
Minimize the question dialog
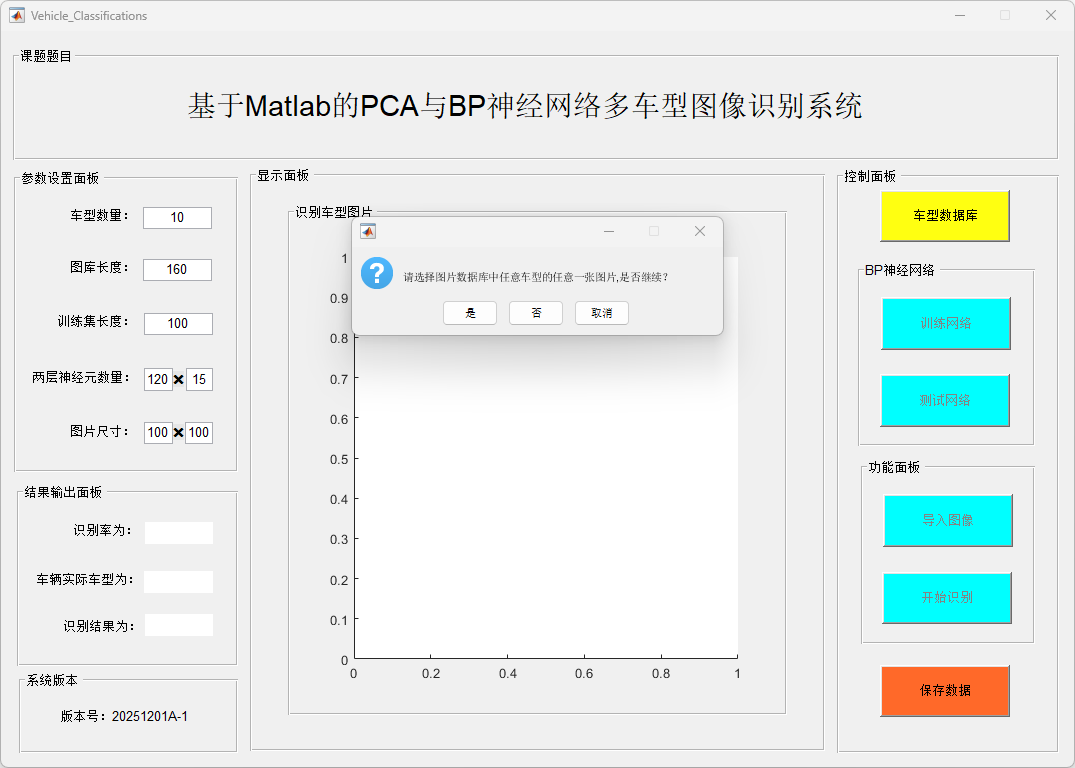(x=608, y=231)
